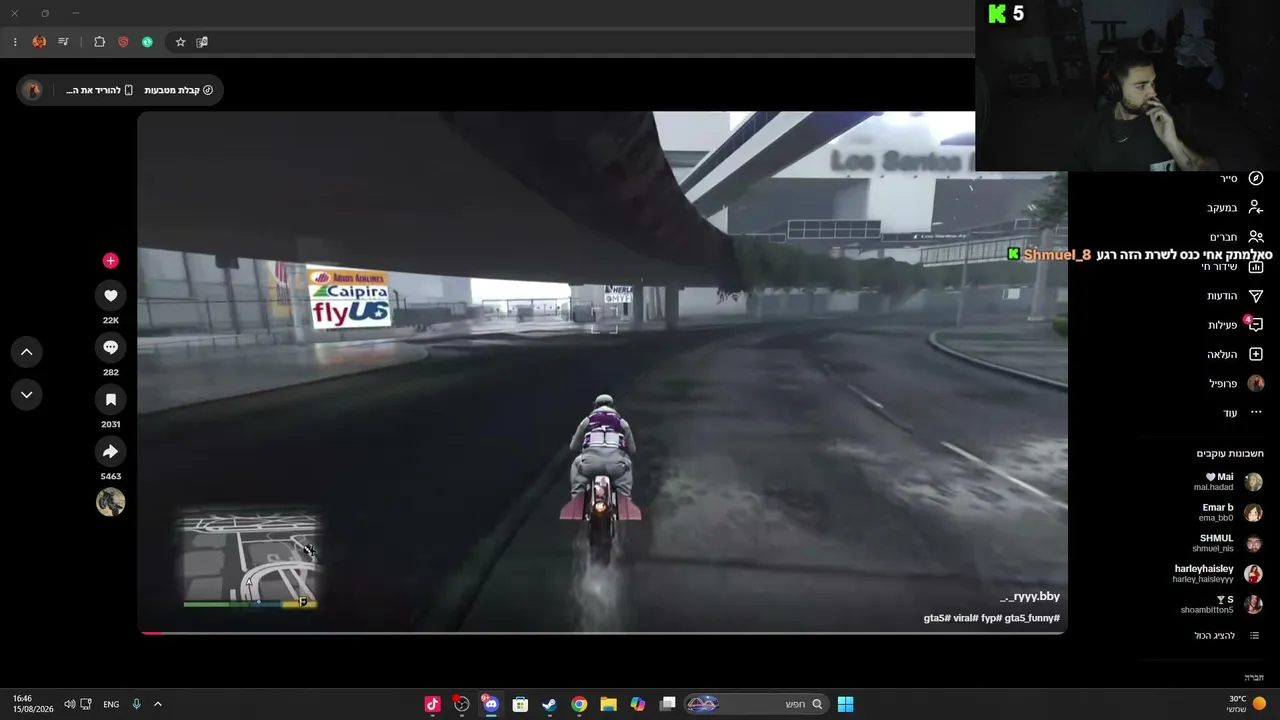Image resolution: width=1280 pixels, height=720 pixels.
Task: Open Chrome media controls icon
Action: pyautogui.click(x=63, y=42)
